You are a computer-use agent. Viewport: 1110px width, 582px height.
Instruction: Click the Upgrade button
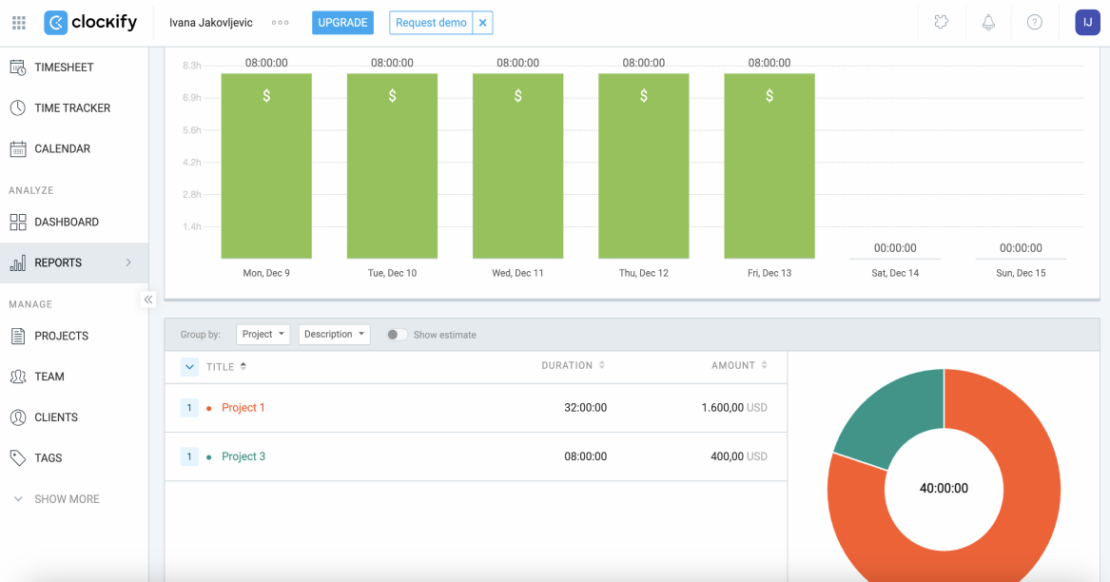click(x=342, y=21)
